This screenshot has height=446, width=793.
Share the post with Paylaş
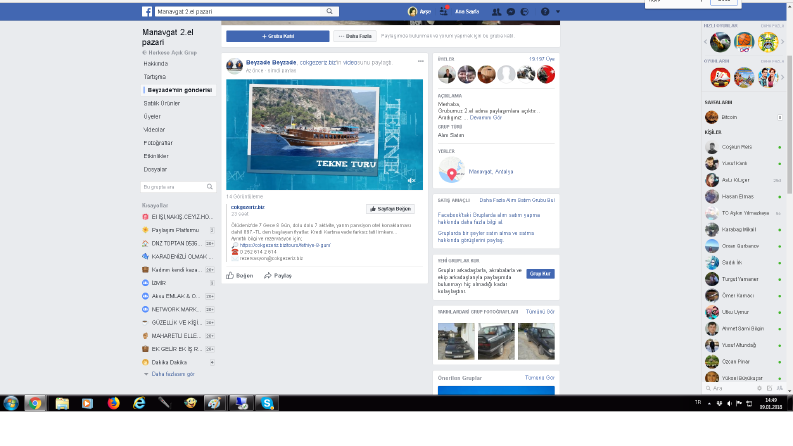click(278, 276)
